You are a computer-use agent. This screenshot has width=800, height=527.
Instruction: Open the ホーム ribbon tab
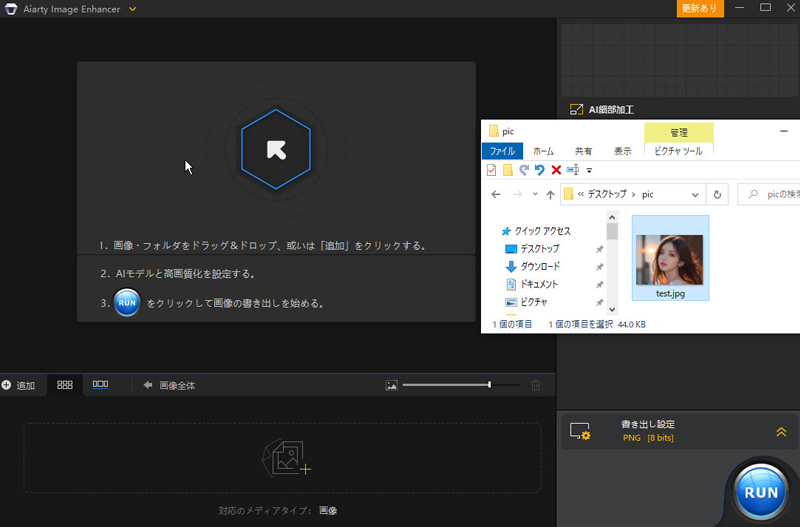pyautogui.click(x=543, y=151)
